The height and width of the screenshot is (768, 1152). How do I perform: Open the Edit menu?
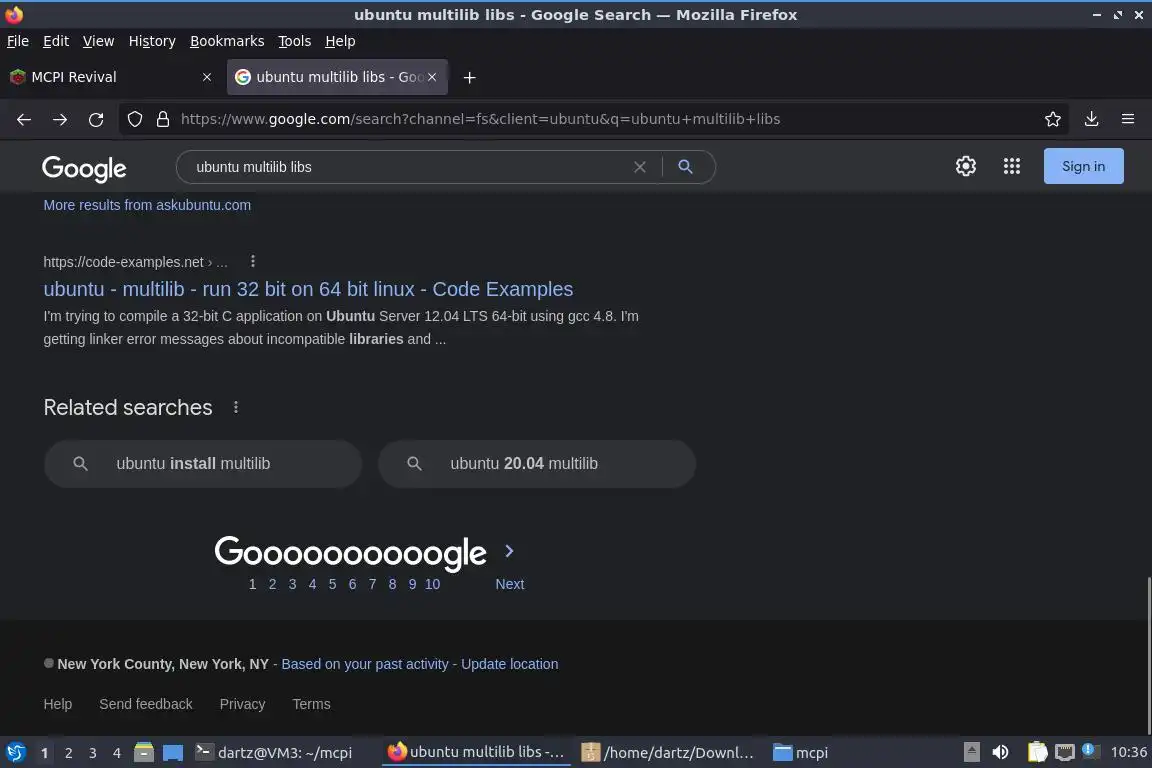[x=56, y=41]
